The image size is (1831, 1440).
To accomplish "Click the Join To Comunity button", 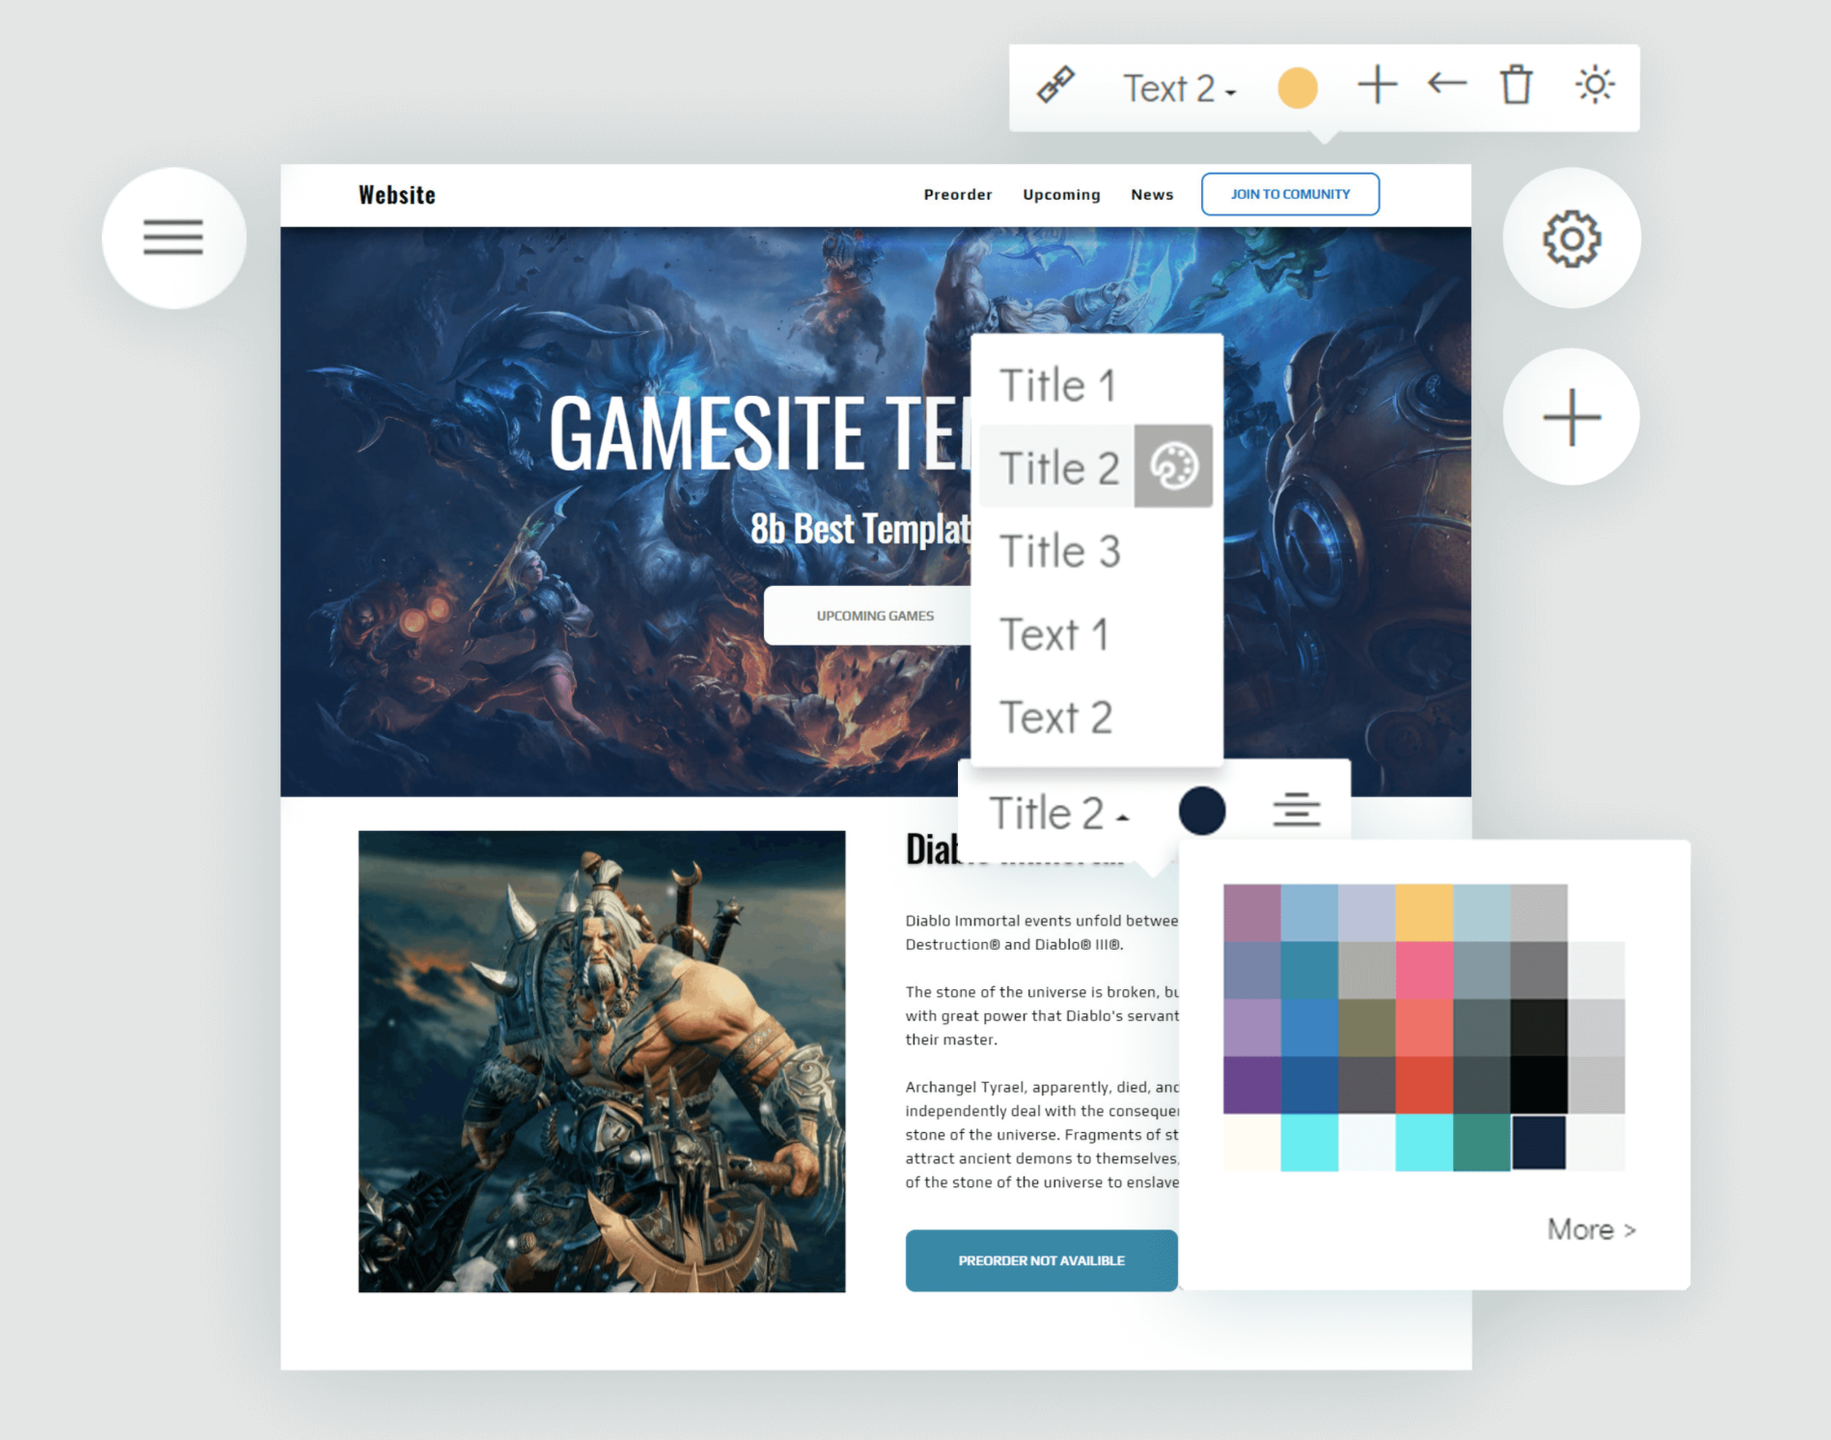I will pyautogui.click(x=1290, y=194).
